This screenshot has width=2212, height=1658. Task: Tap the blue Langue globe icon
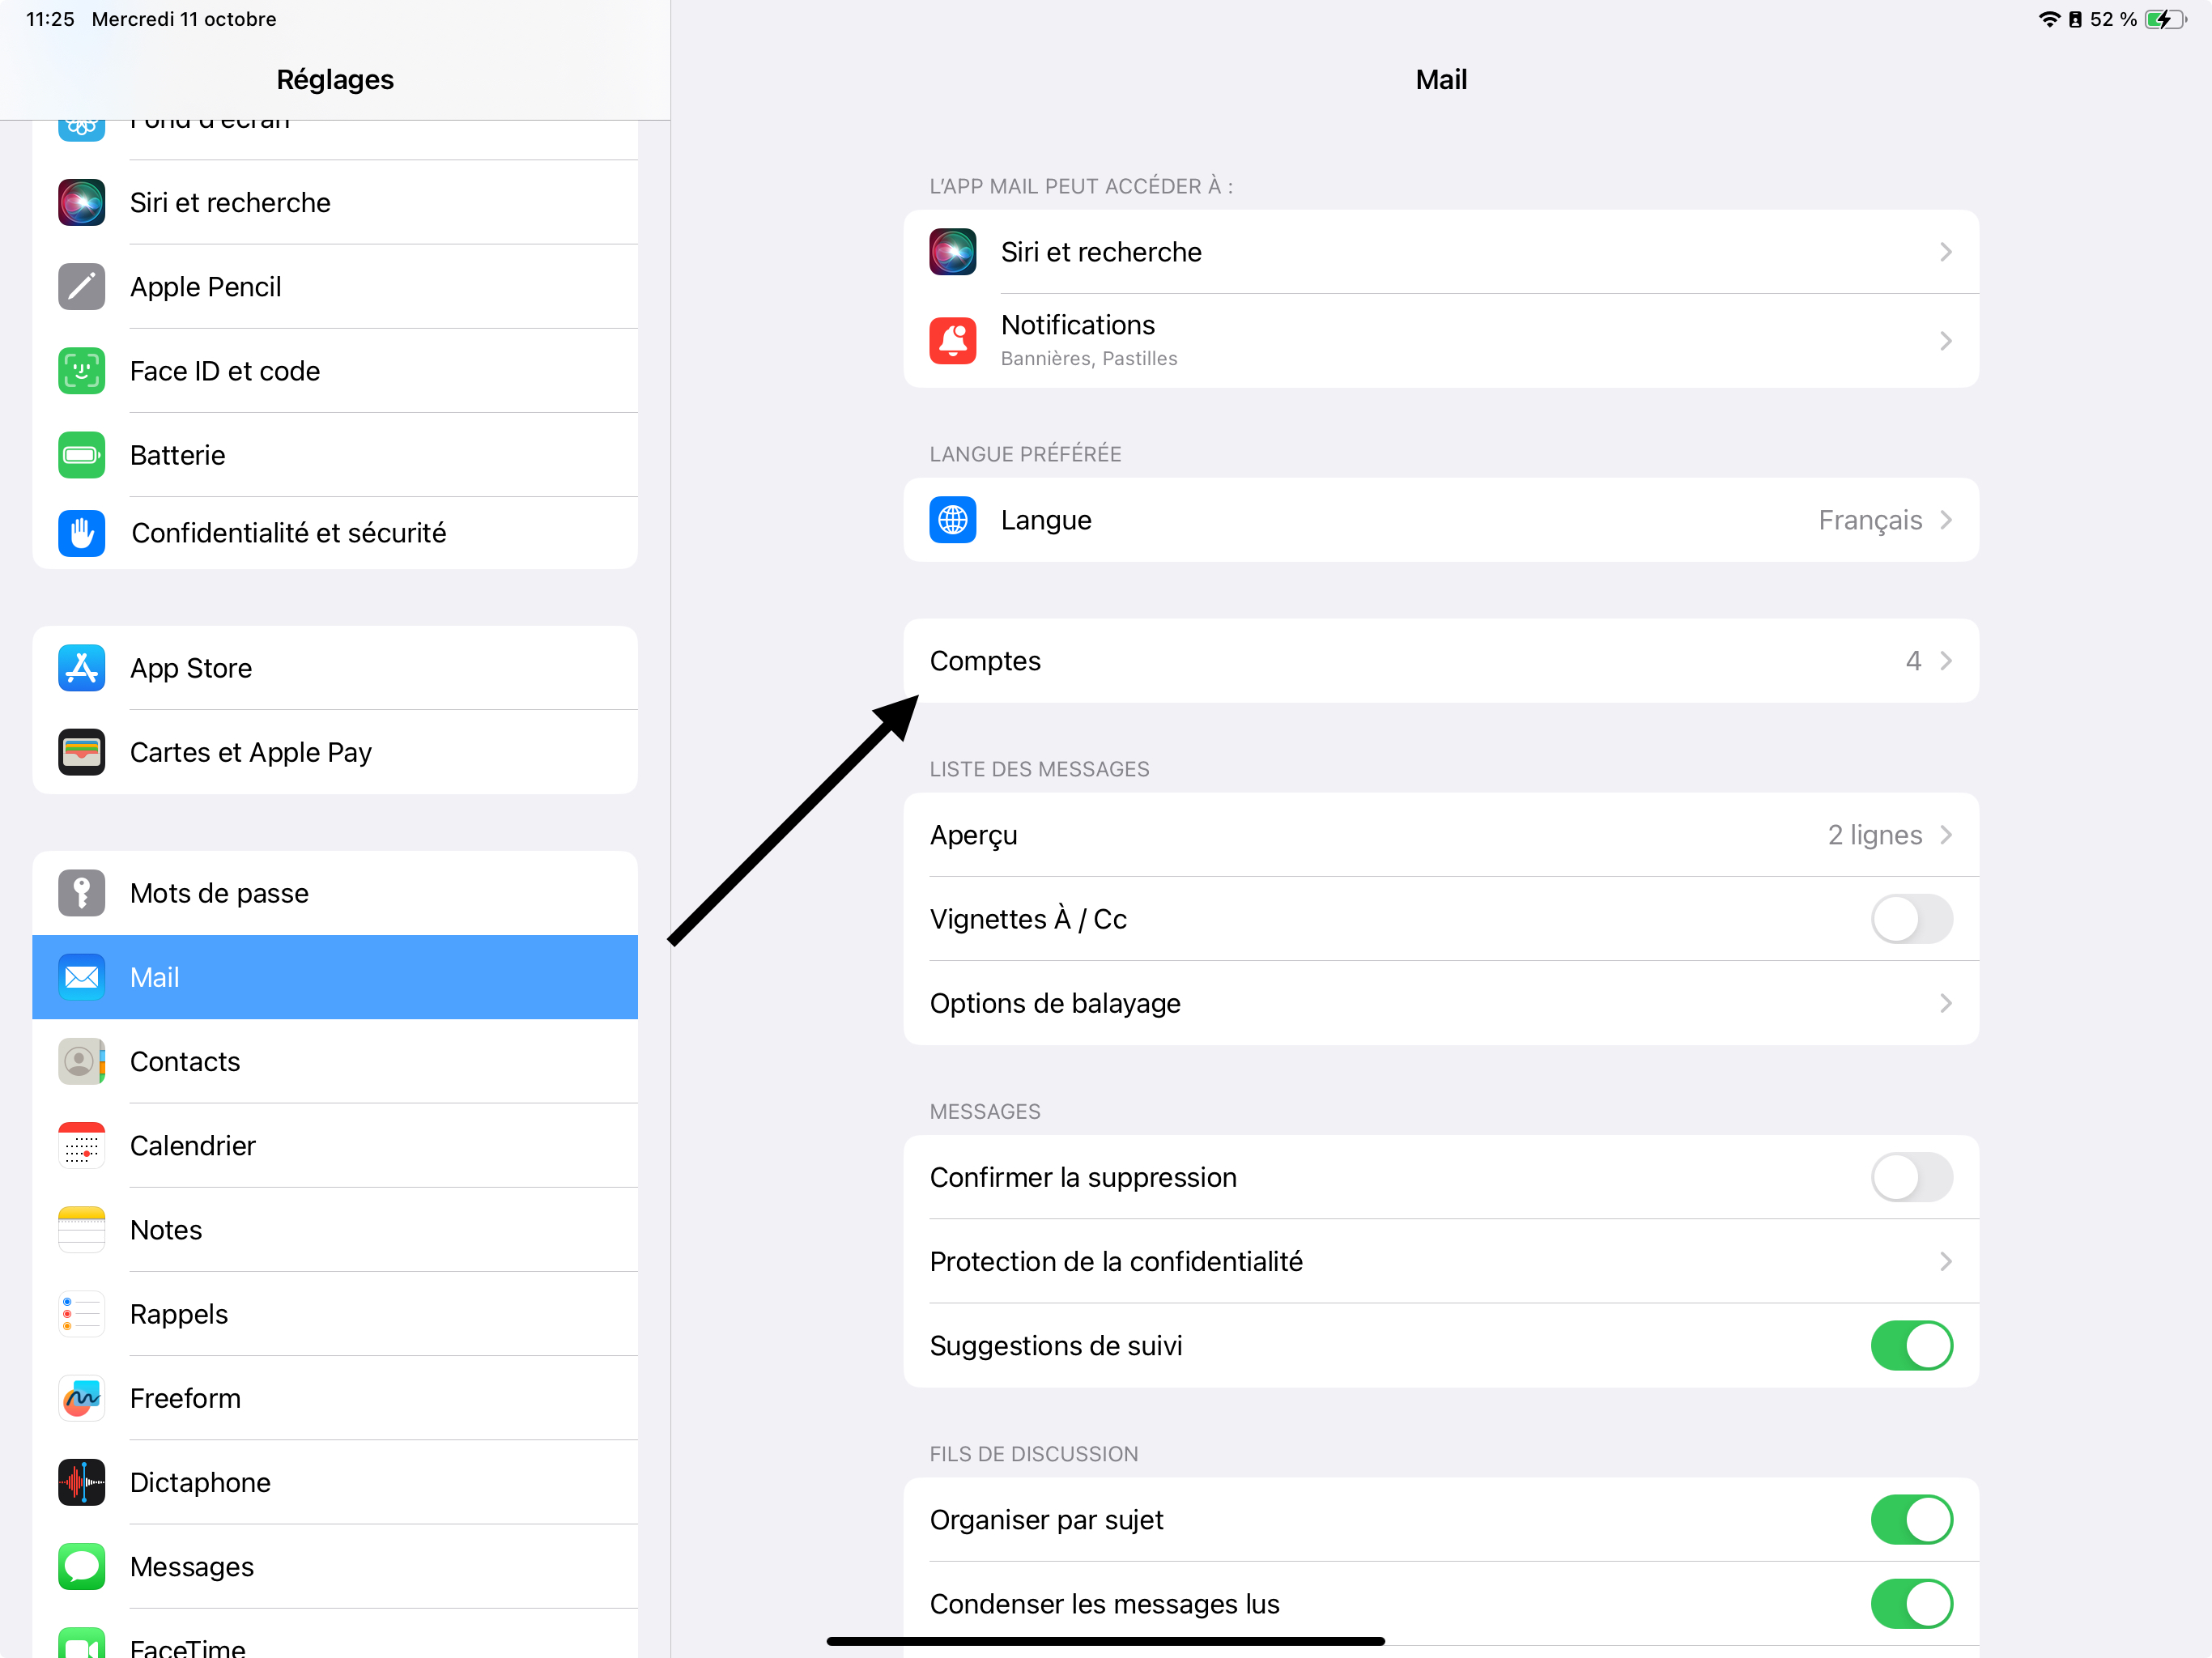[953, 520]
